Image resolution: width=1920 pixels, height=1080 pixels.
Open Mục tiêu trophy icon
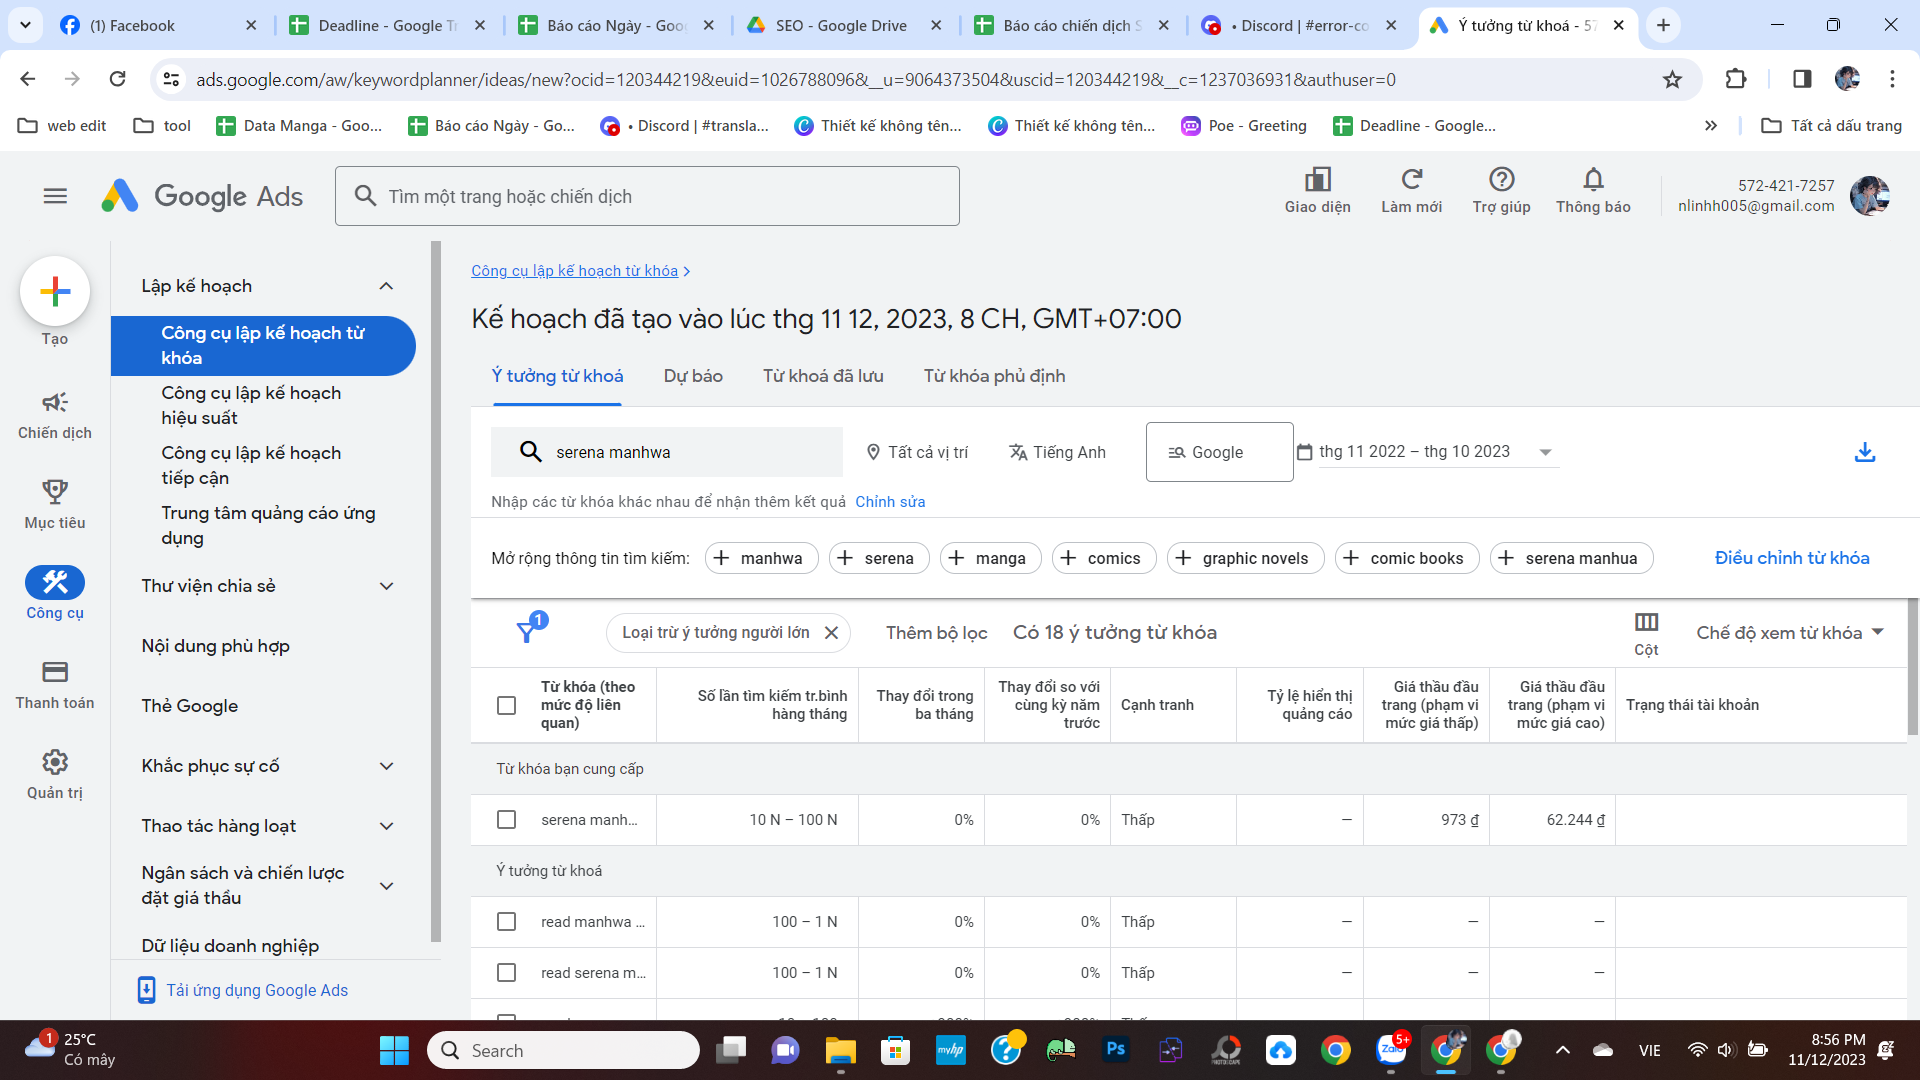pos(55,492)
